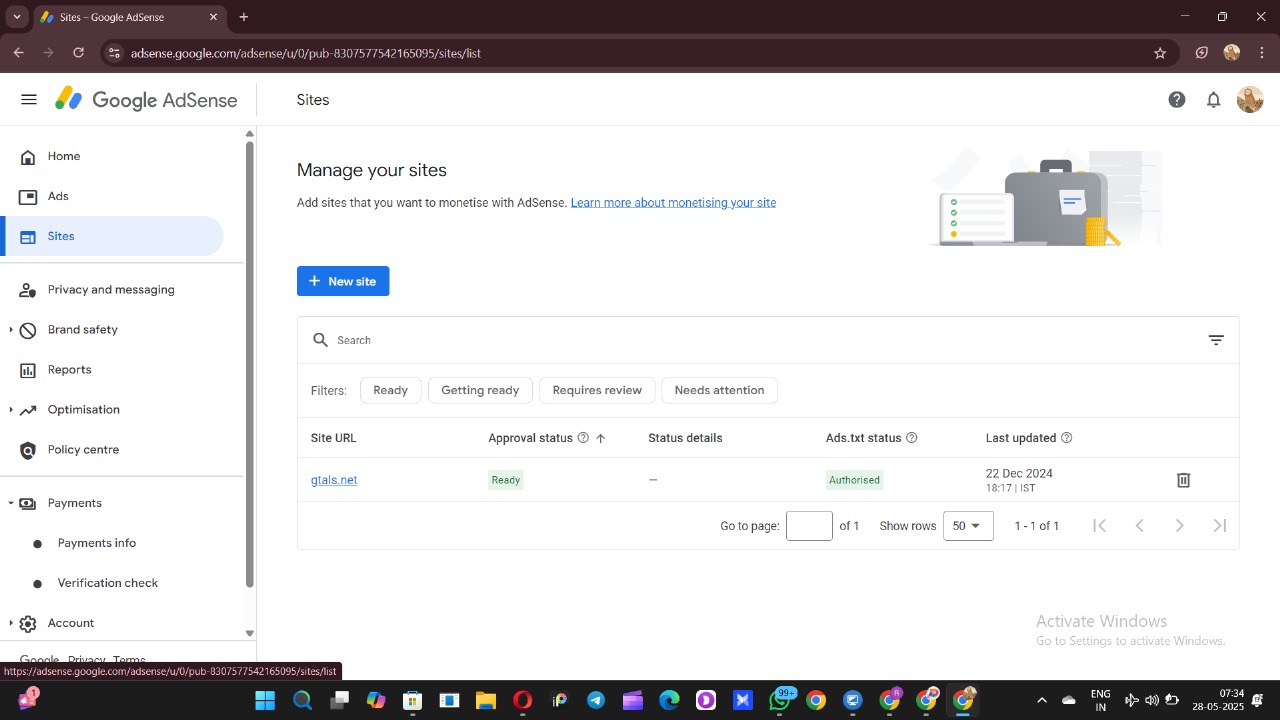This screenshot has height=720, width=1280.
Task: Filter sites by Getting ready
Action: (480, 390)
